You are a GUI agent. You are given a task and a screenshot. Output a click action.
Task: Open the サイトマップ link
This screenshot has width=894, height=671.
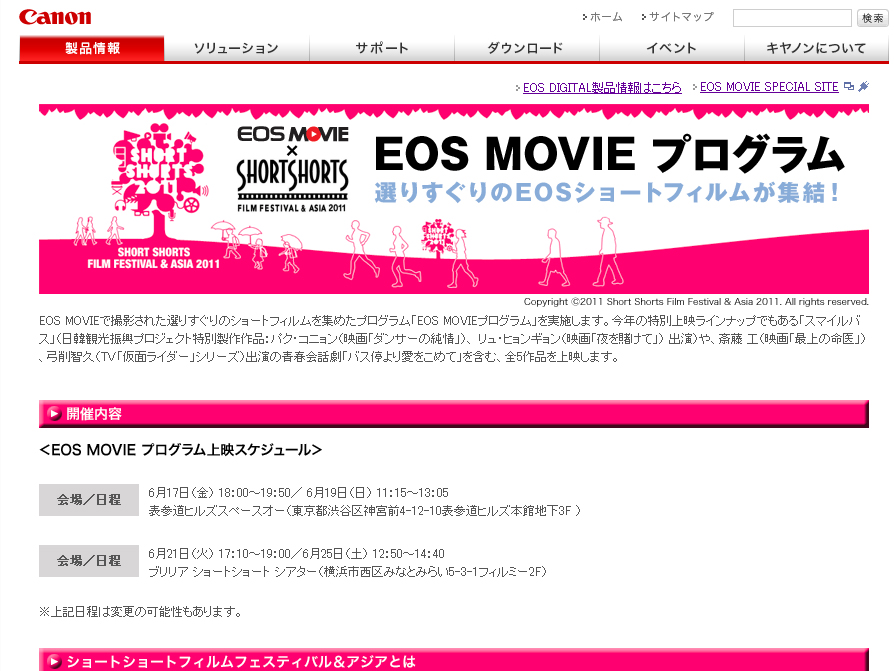[x=681, y=17]
